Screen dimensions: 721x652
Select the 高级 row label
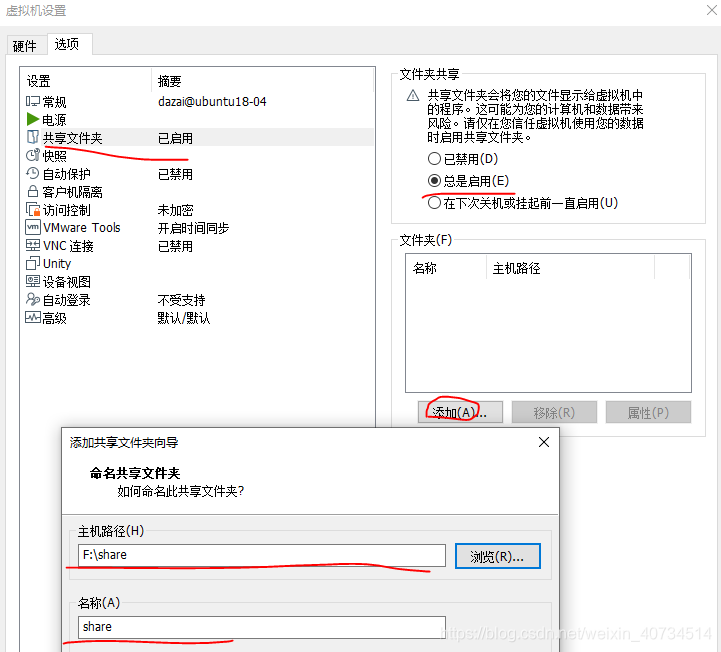(x=54, y=318)
